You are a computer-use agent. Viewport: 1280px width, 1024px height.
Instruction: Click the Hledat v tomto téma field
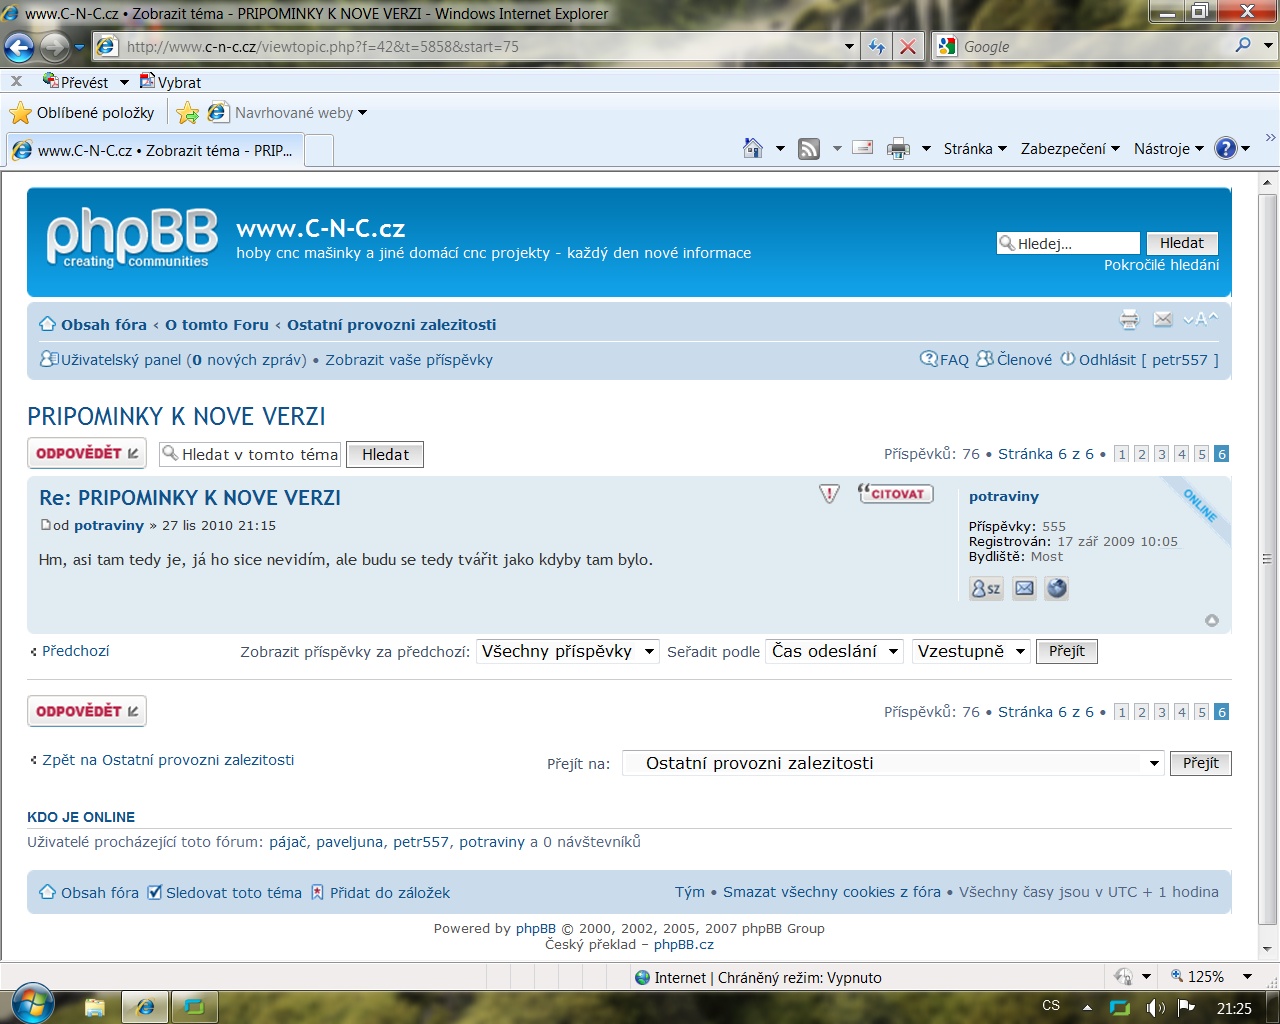tap(250, 455)
